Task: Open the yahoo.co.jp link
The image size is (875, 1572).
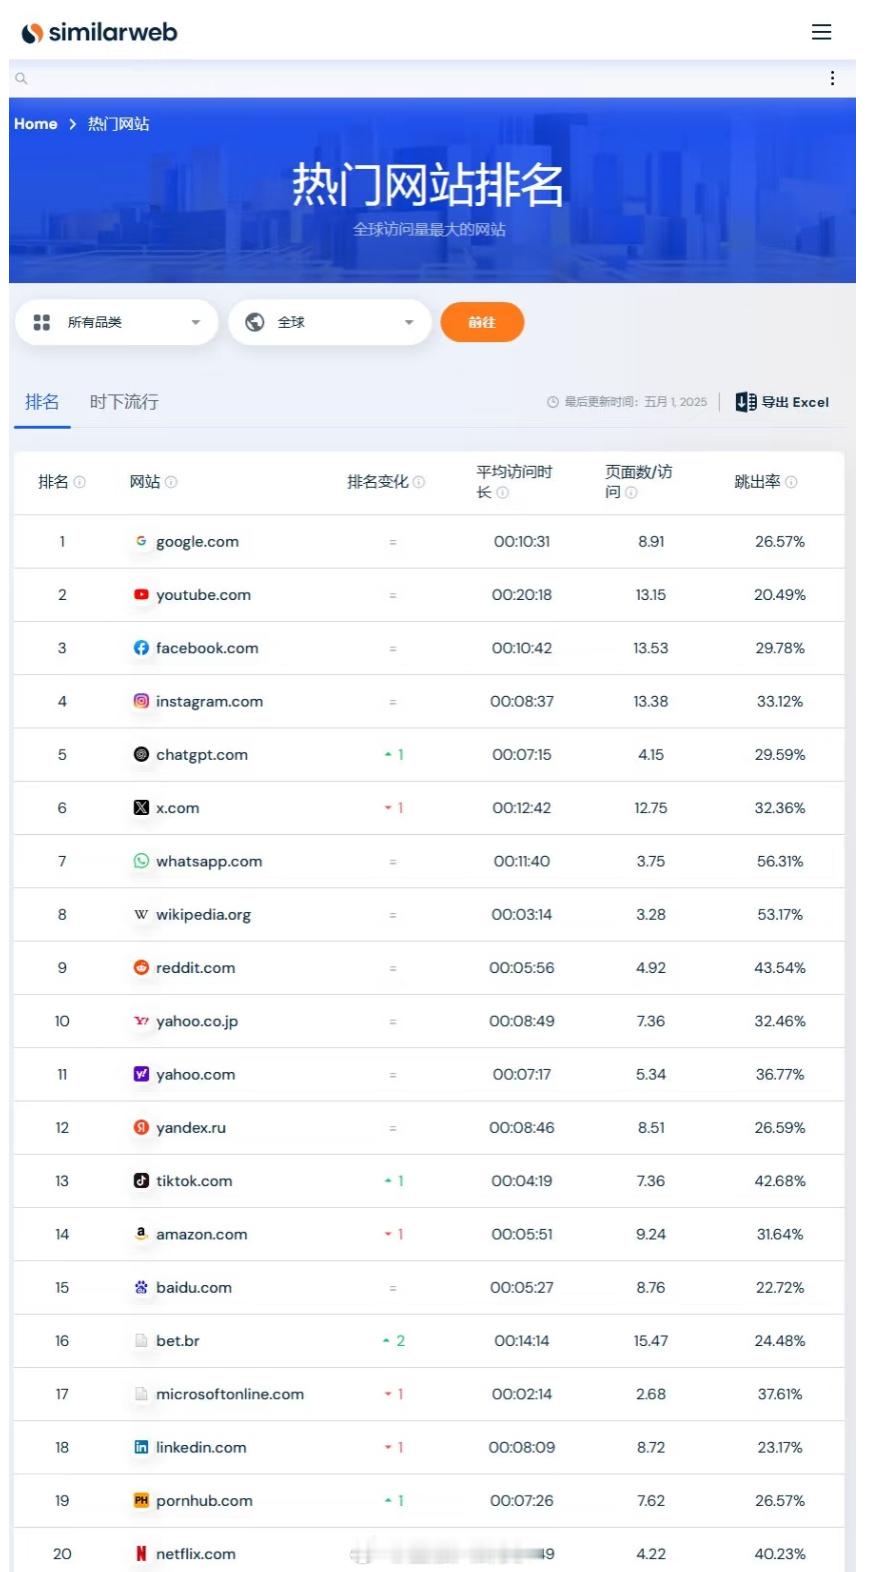Action: coord(197,1021)
